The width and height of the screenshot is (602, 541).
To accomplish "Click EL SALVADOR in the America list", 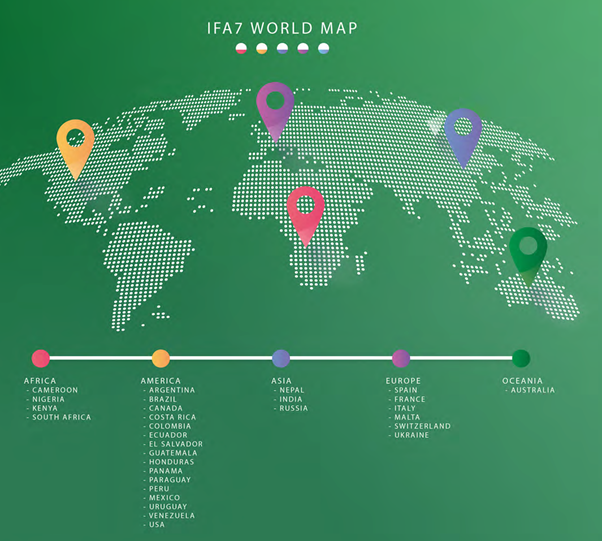I will (176, 444).
